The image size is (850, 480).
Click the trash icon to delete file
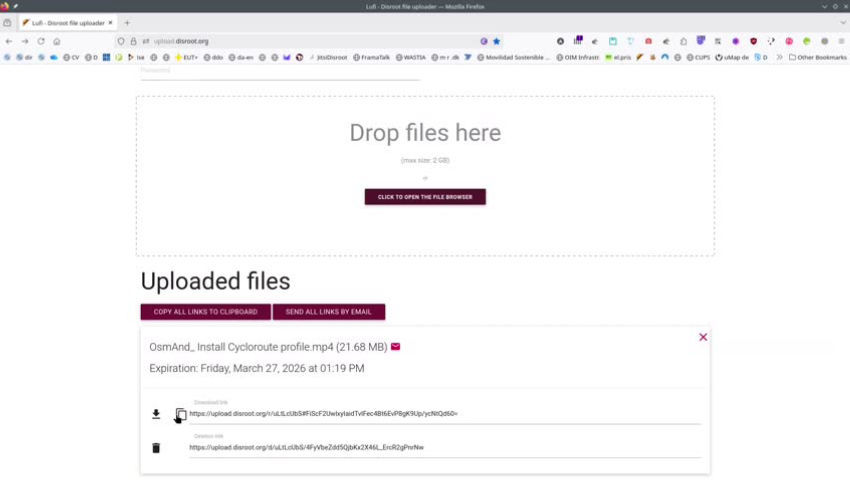coord(156,447)
